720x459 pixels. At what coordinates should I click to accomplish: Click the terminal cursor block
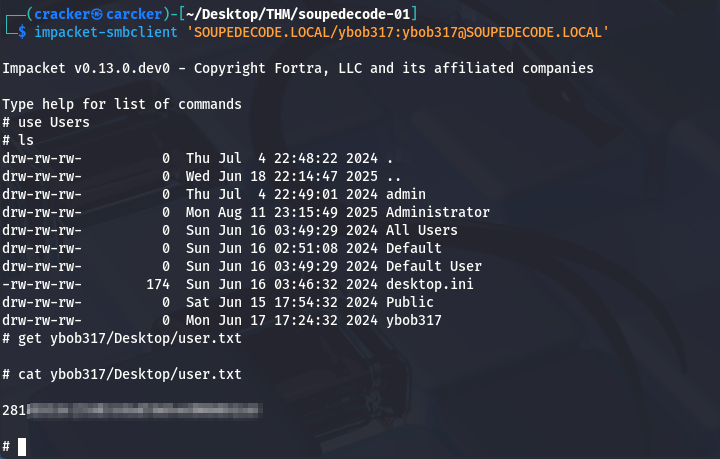click(x=22, y=447)
